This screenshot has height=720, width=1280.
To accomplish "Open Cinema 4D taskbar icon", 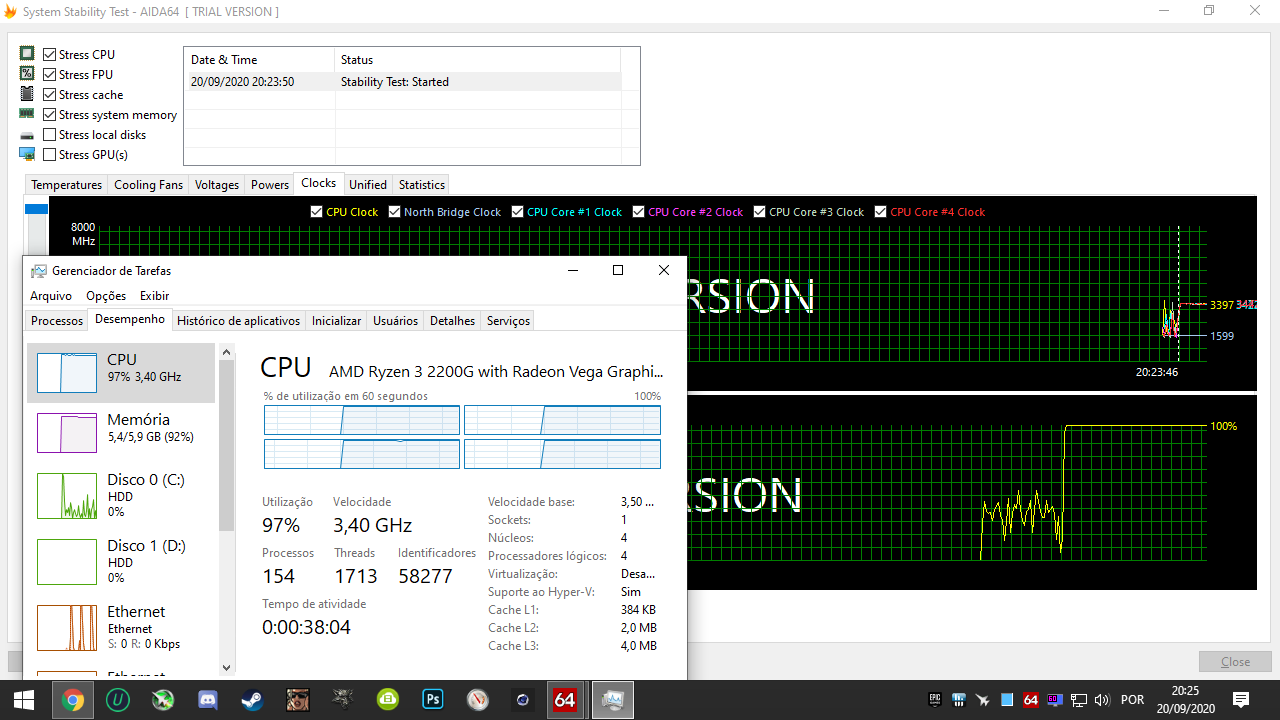I will tap(523, 700).
